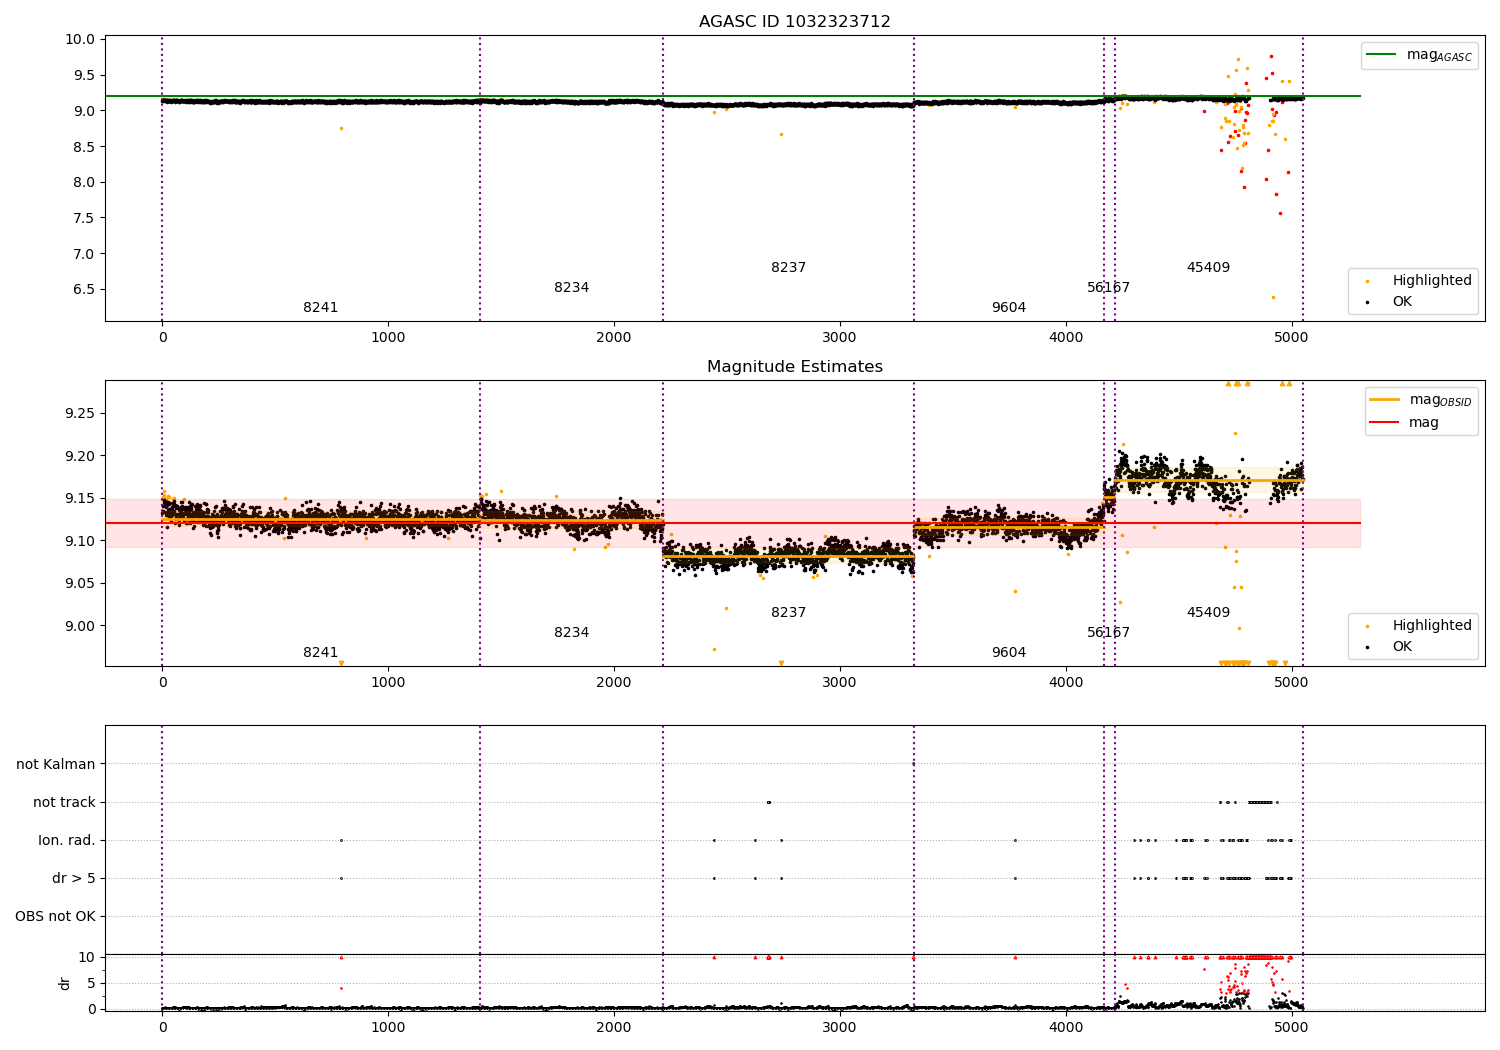1500x1050 pixels.
Task: Click the 9604 label in Magnitude Estimates plot
Action: pos(1009,652)
